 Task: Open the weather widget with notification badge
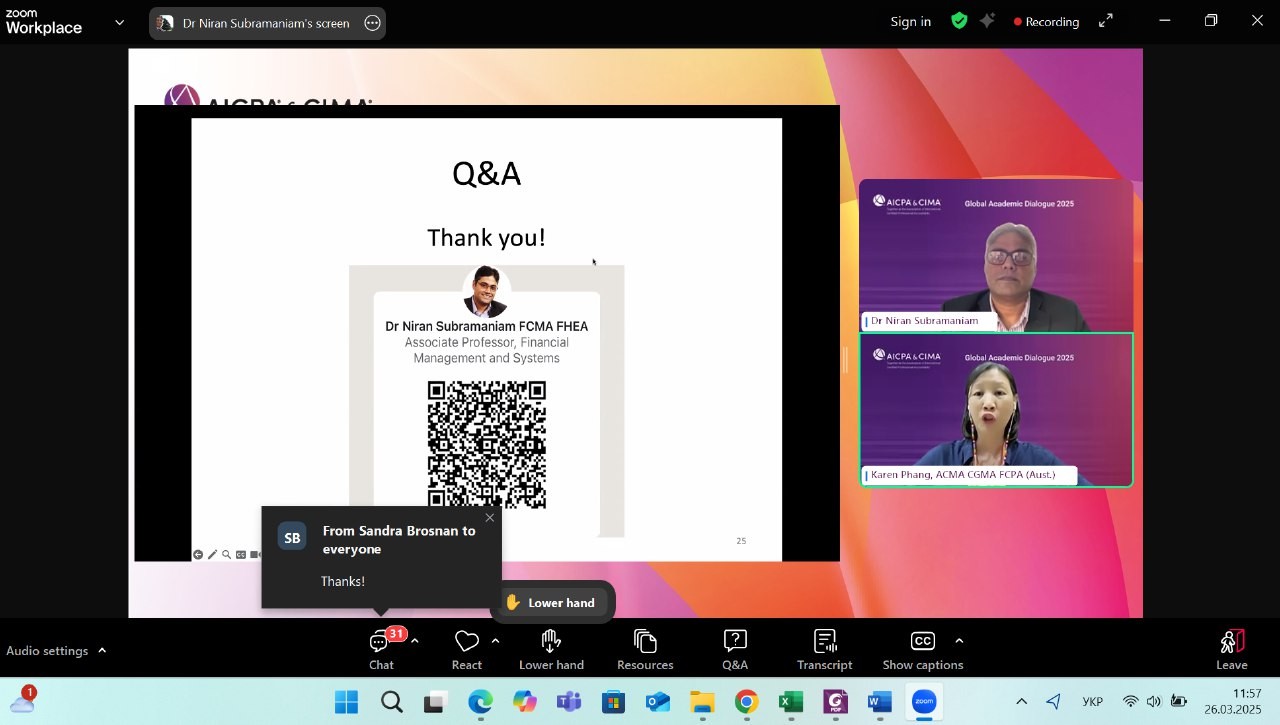(x=22, y=699)
